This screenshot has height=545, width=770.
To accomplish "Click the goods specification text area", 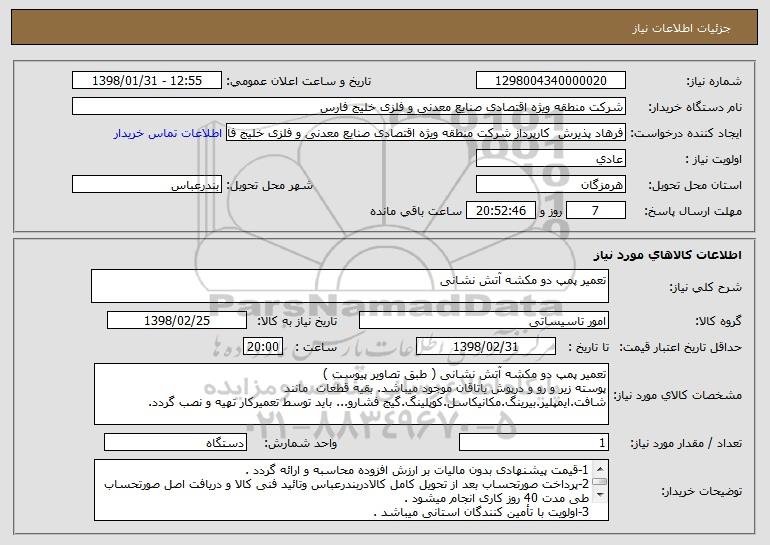I will pyautogui.click(x=351, y=394).
